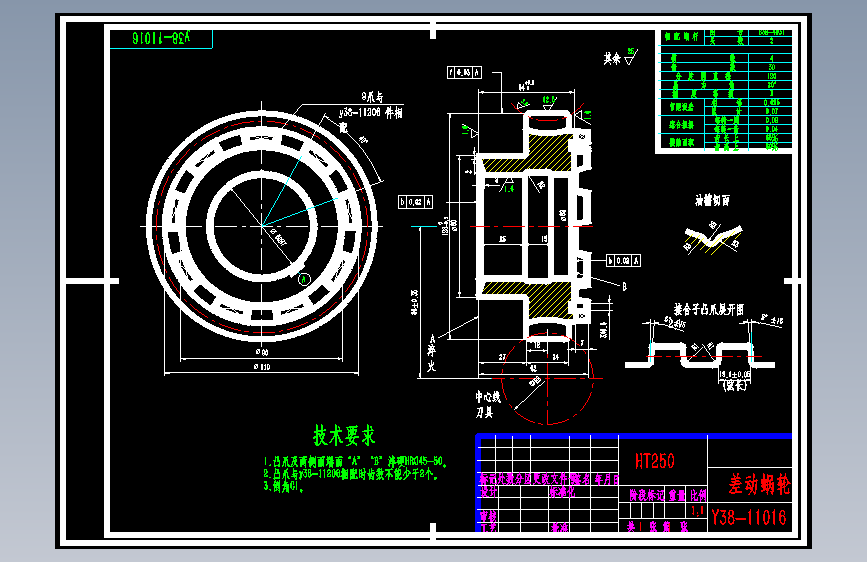Screen dimensions: 867x562
Task: Select the oil groove section hatching
Action: point(712,241)
